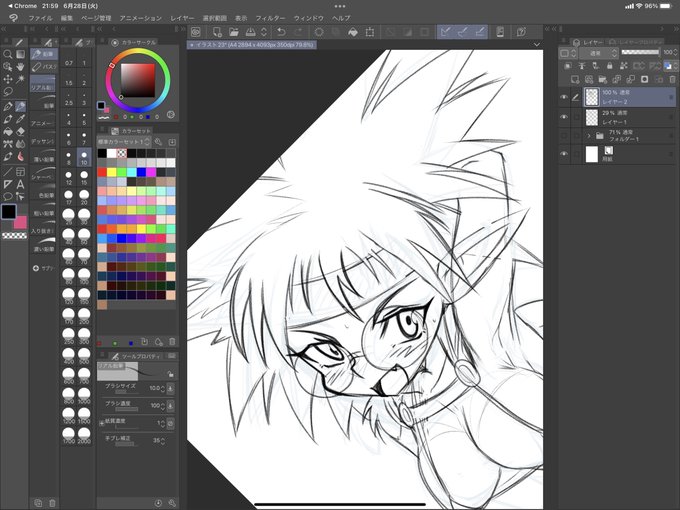680x510 pixels.
Task: Select the Zoom (magnifier) tool
Action: click(x=7, y=54)
